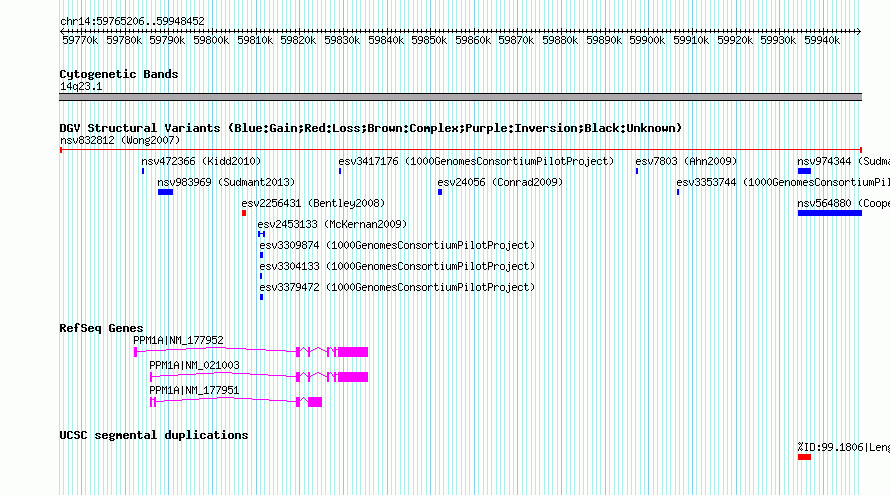The height and width of the screenshot is (495, 890).
Task: Open the %ID:99.1806 segmental duplication label
Action: coord(843,447)
